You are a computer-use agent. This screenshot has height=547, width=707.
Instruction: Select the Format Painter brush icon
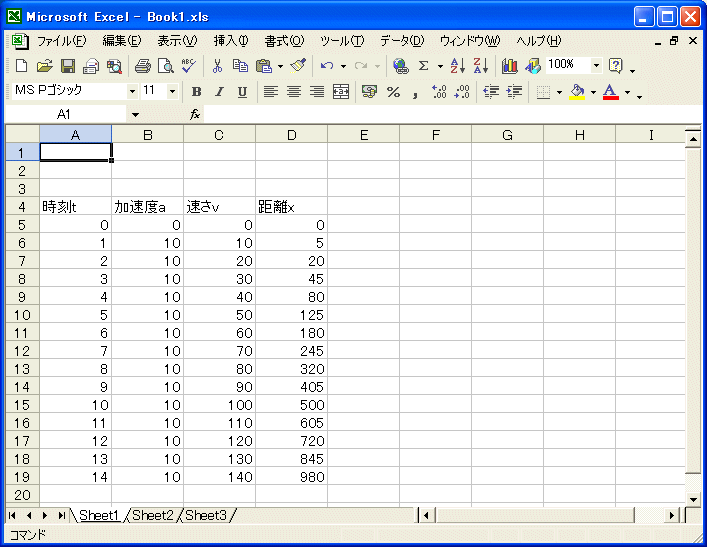click(298, 66)
